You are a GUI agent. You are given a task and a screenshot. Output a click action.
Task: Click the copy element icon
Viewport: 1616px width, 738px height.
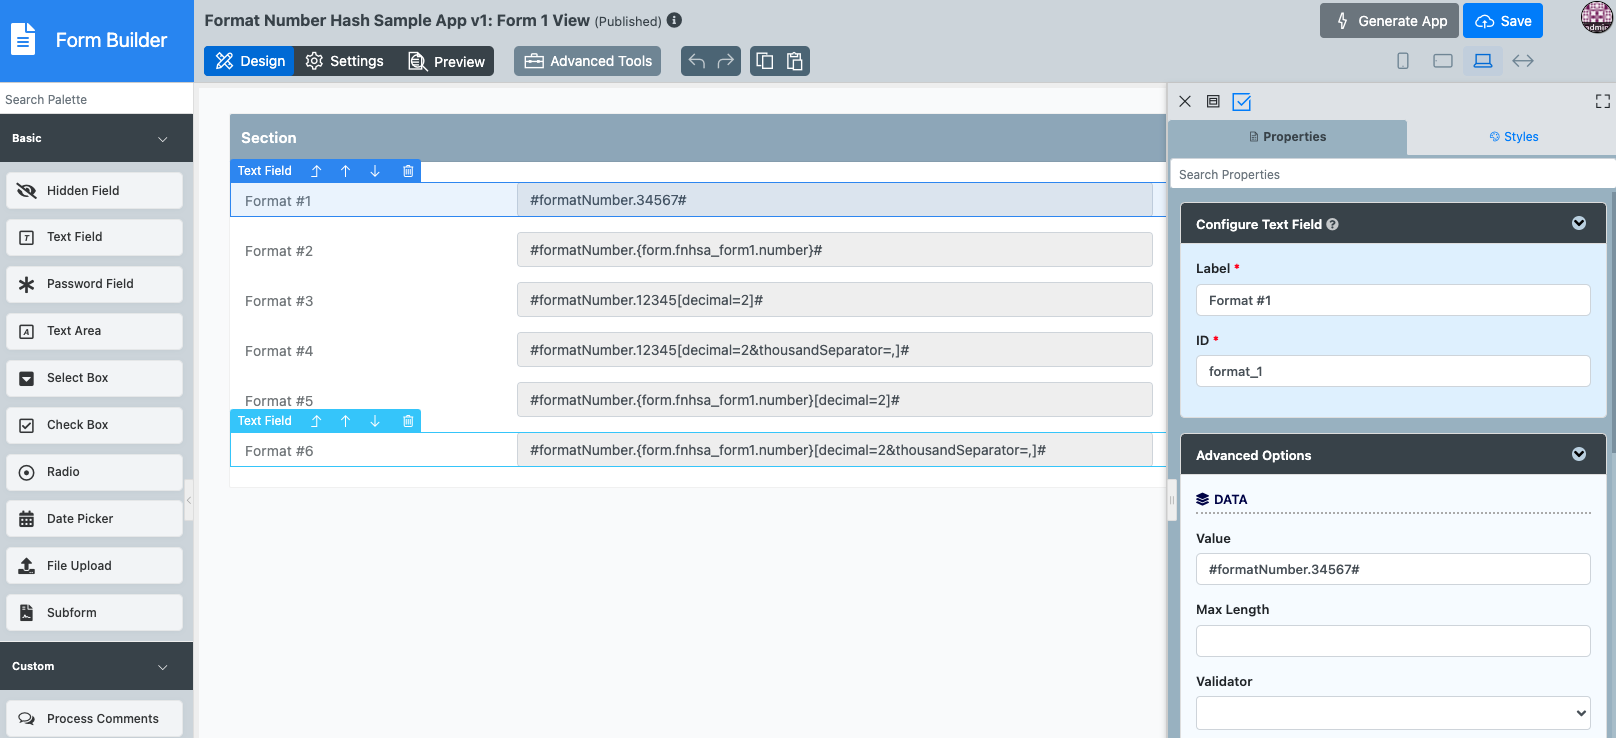click(765, 61)
